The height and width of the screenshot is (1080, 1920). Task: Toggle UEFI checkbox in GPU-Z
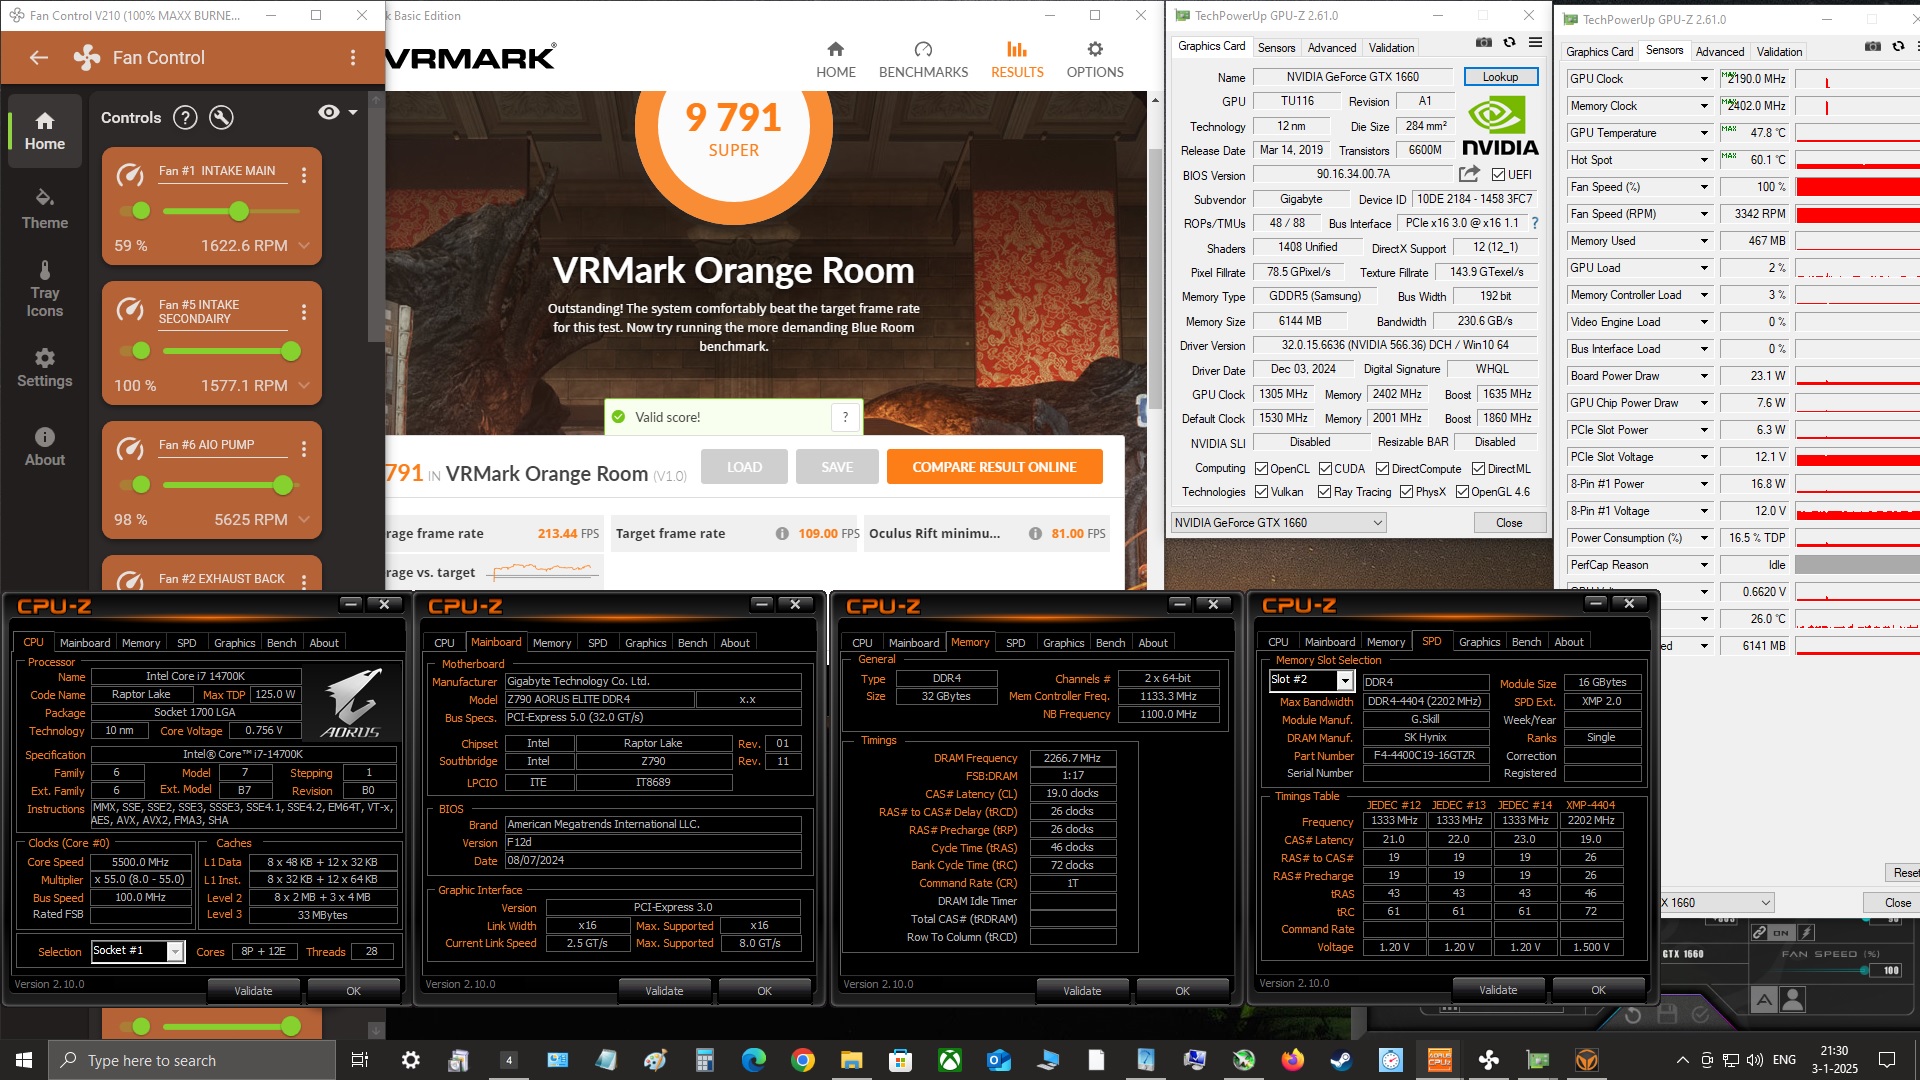pos(1498,174)
